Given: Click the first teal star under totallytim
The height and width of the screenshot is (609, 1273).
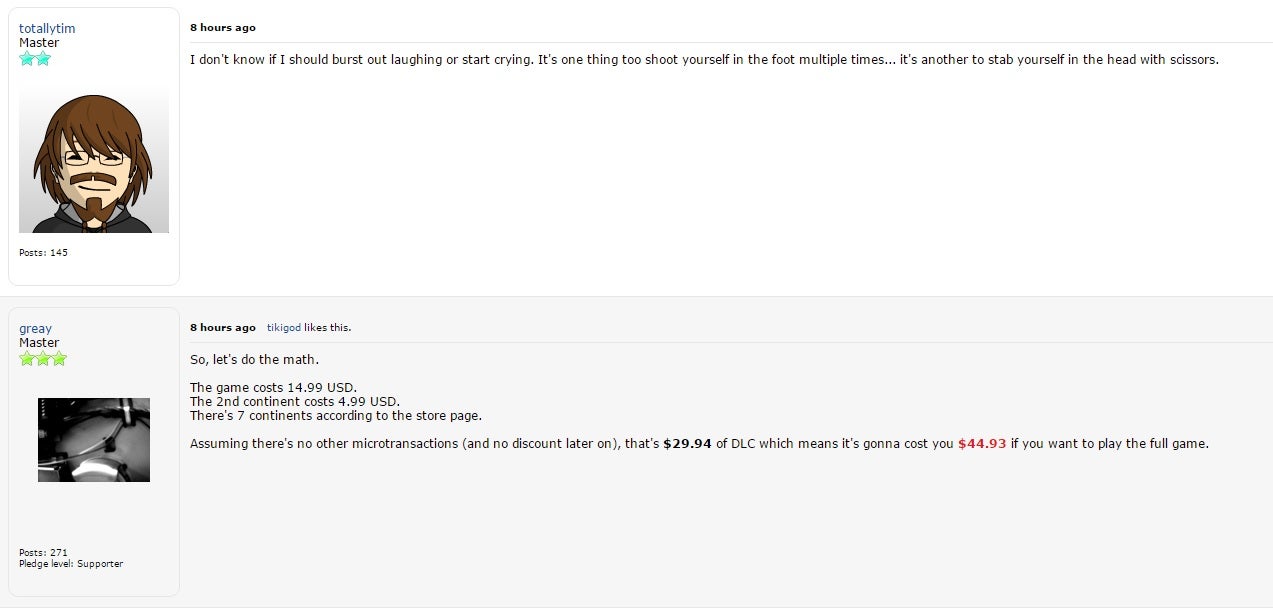Looking at the screenshot, I should (27, 59).
